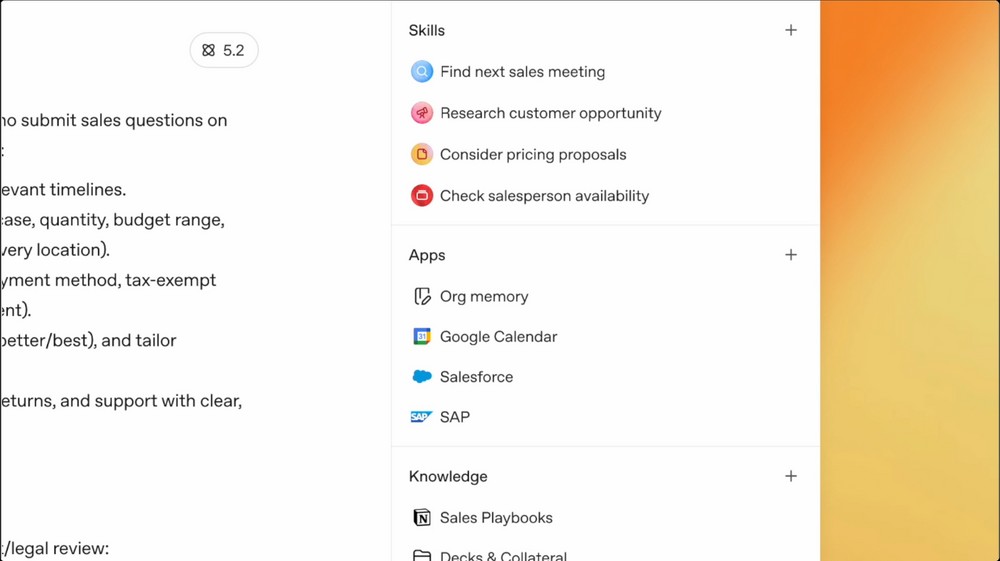The image size is (1000, 561).
Task: Click the magnifier icon beside Find next sales meeting
Action: (x=422, y=72)
